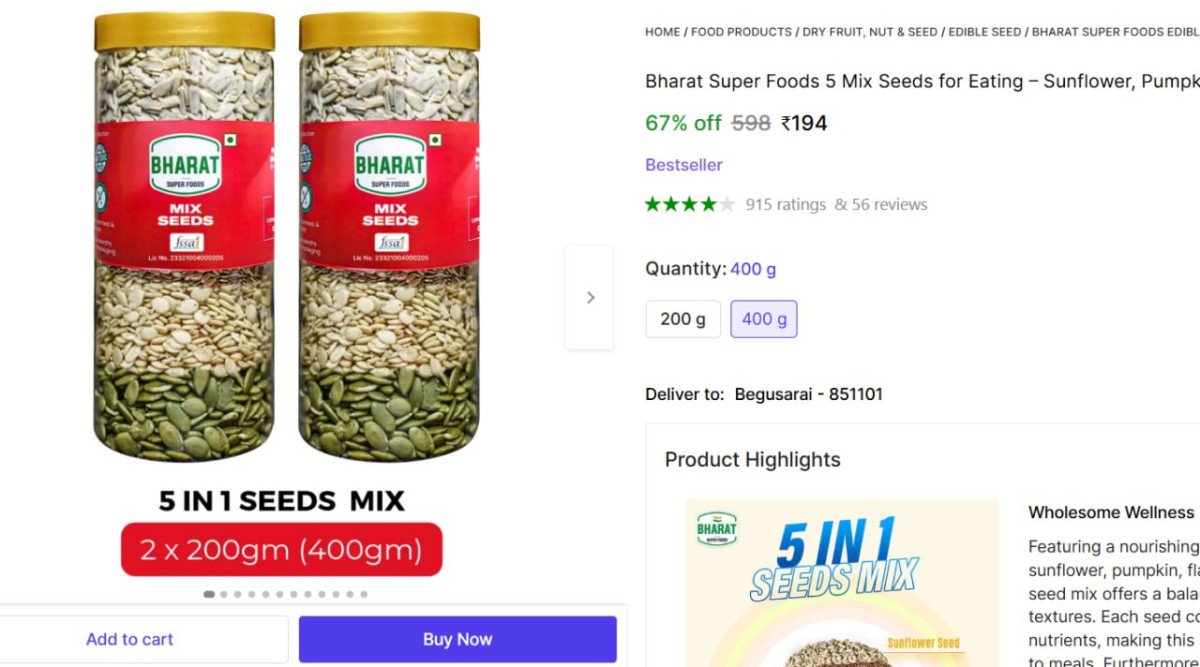Click the next image arrow
This screenshot has width=1200, height=667.
pyautogui.click(x=589, y=297)
